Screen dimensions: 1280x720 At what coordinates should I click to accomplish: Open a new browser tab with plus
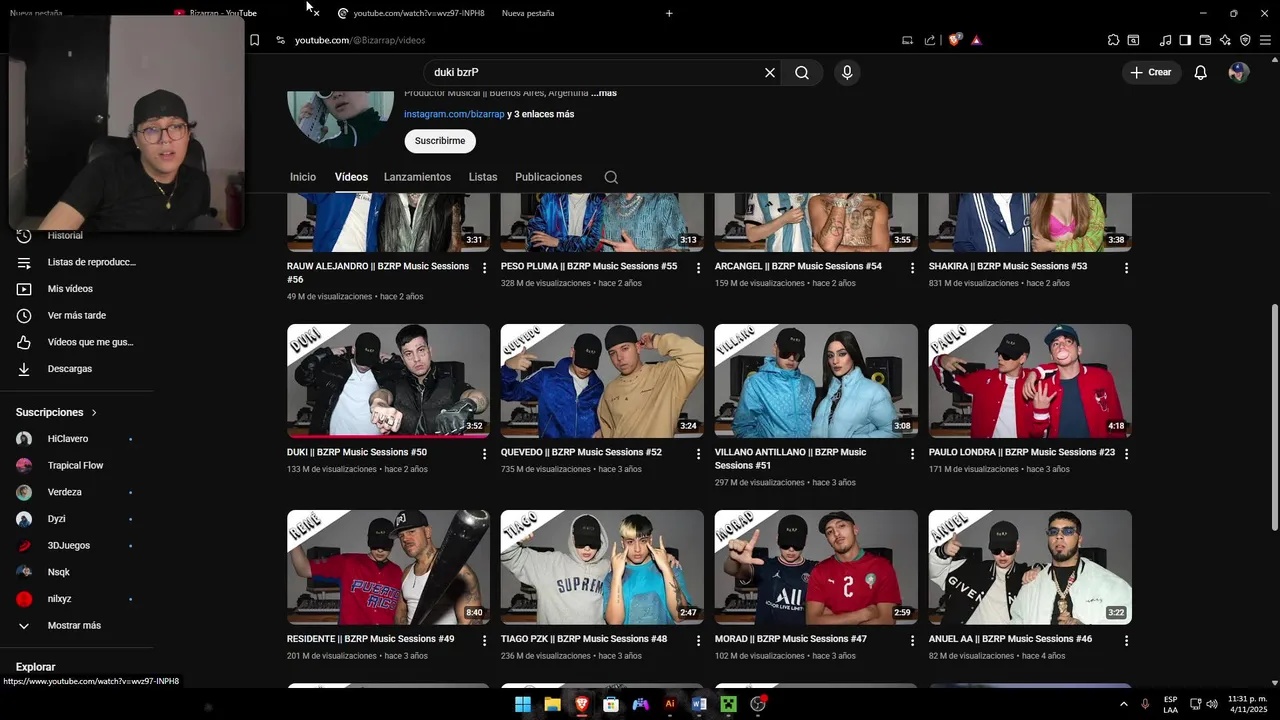point(669,13)
